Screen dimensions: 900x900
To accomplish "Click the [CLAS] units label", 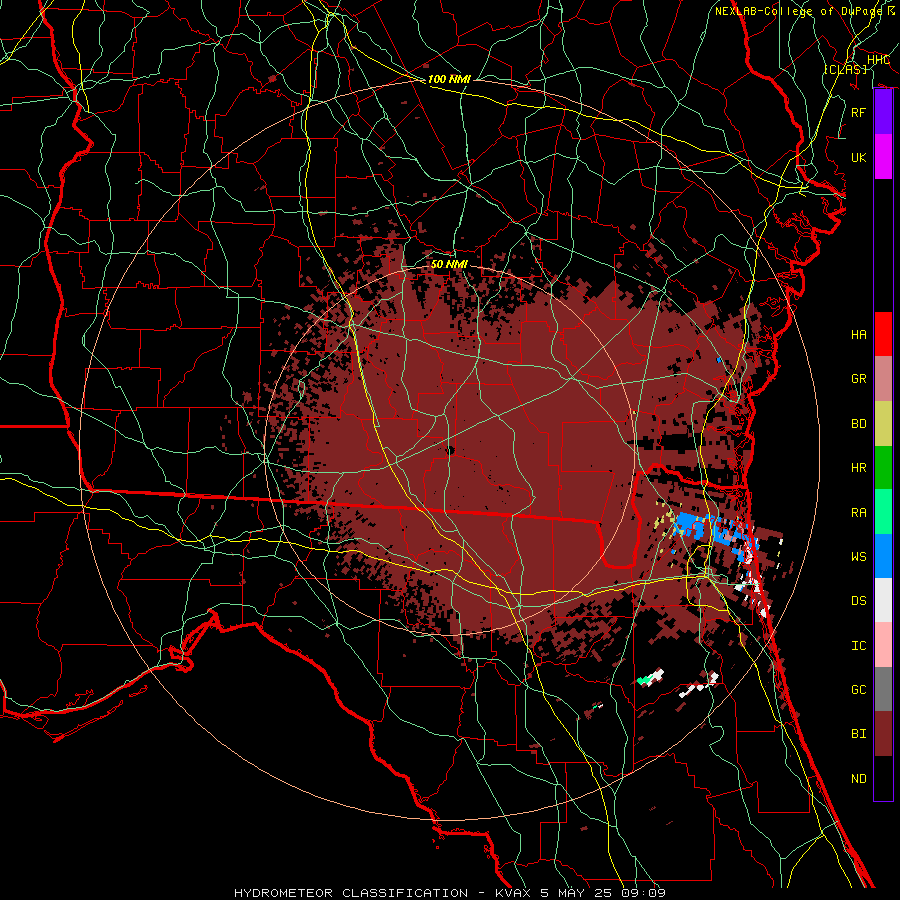I will pyautogui.click(x=845, y=69).
